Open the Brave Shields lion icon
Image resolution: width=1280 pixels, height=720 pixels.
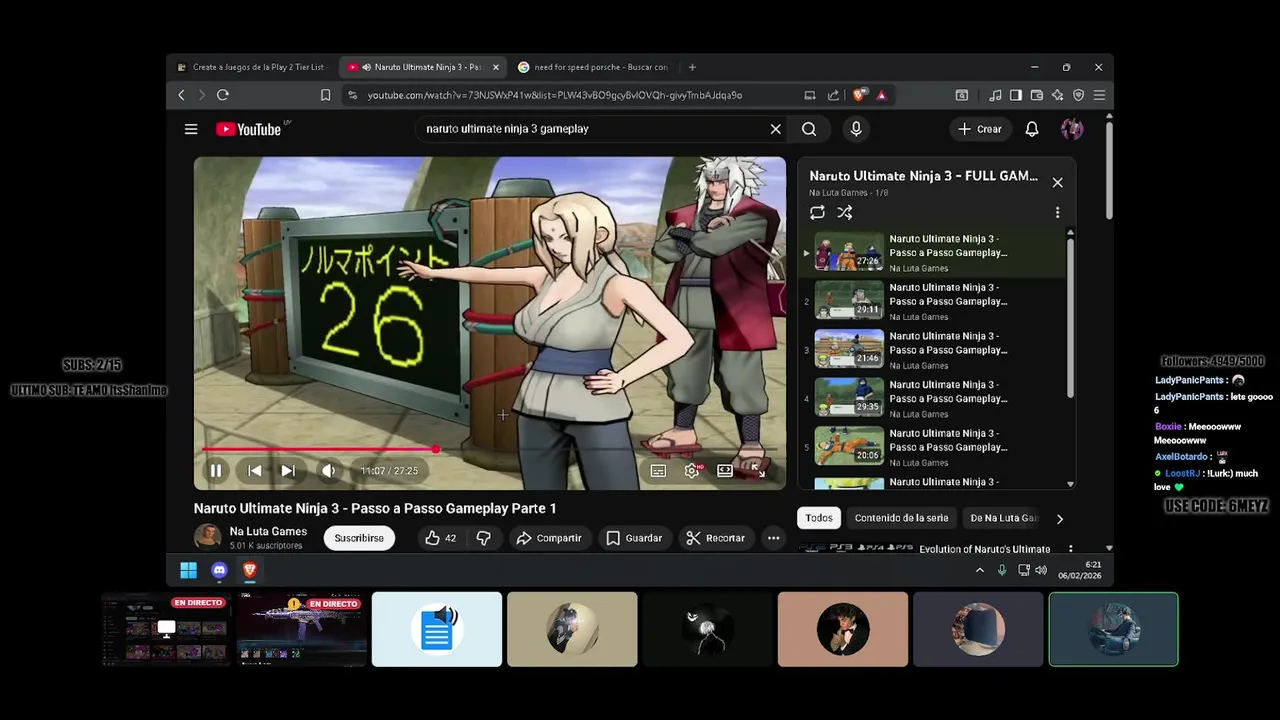coord(859,95)
